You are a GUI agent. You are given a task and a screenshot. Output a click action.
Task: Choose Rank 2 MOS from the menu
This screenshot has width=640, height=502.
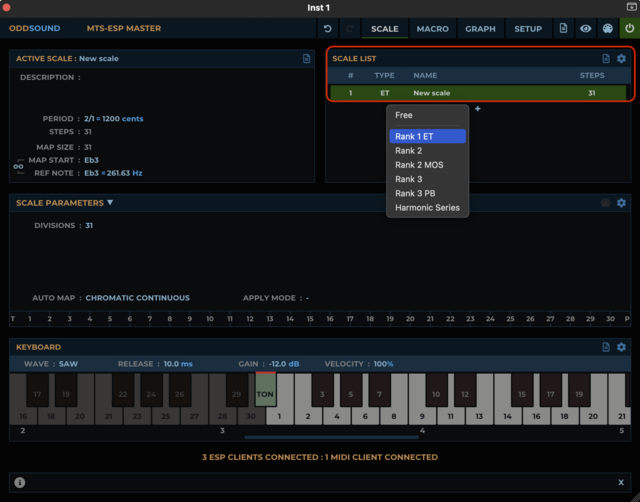point(427,165)
